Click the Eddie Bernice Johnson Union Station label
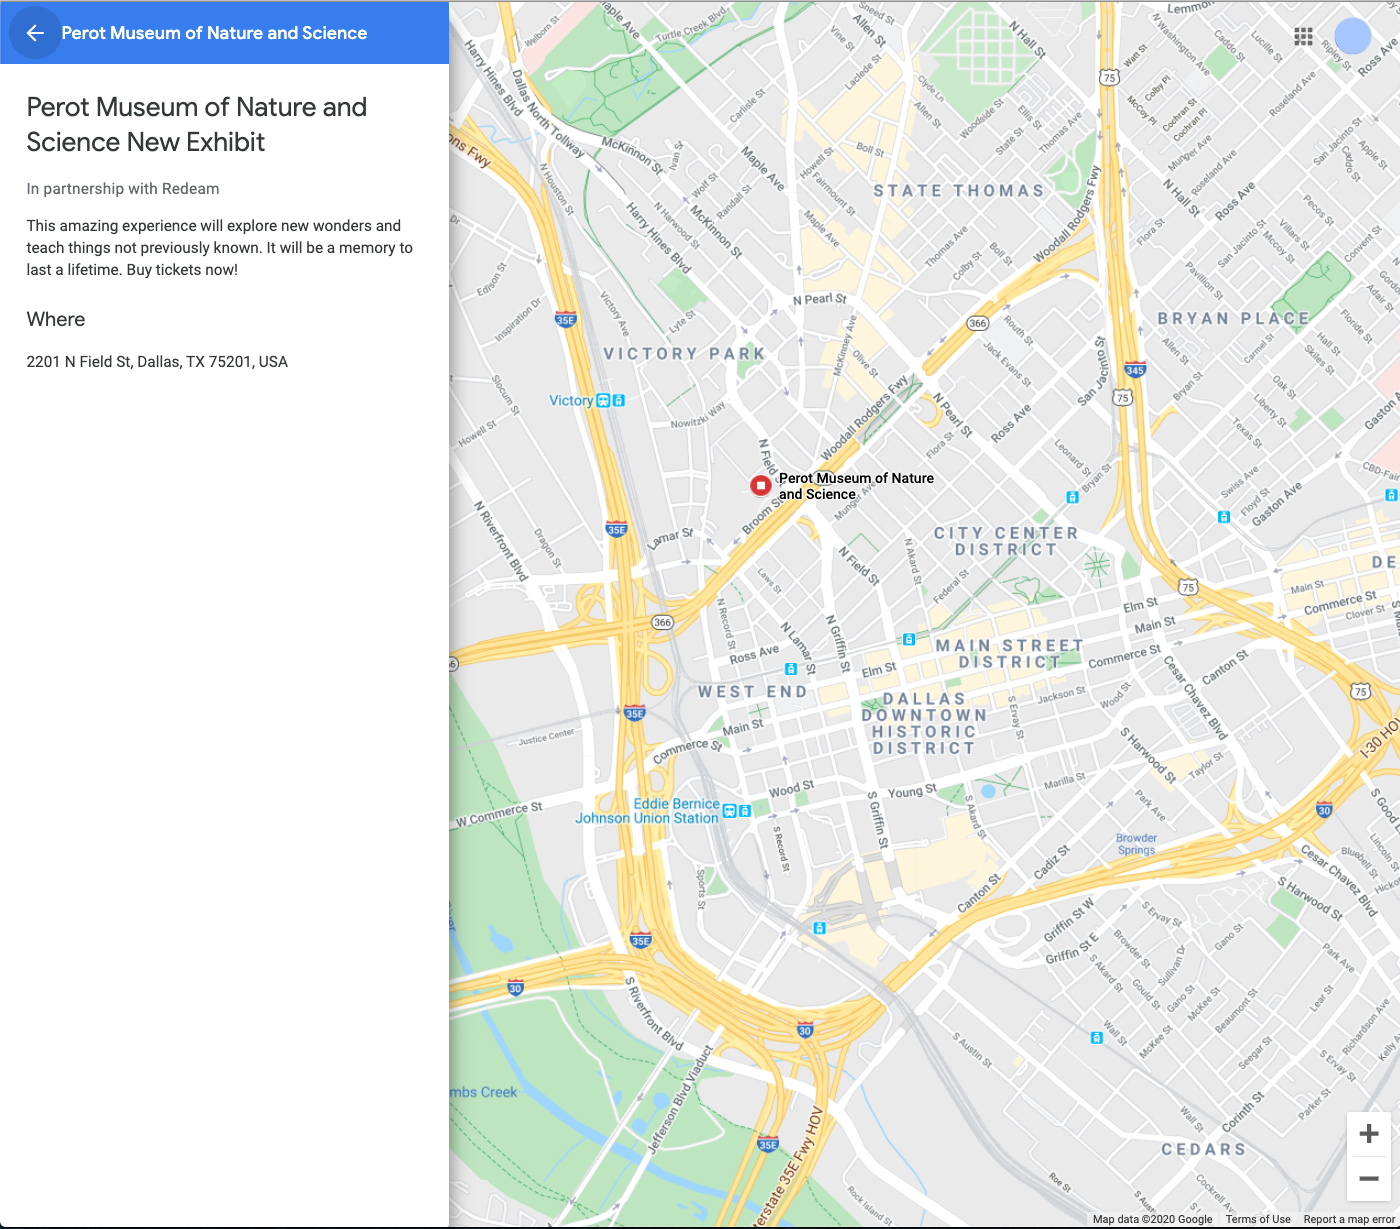The image size is (1400, 1229). [647, 811]
